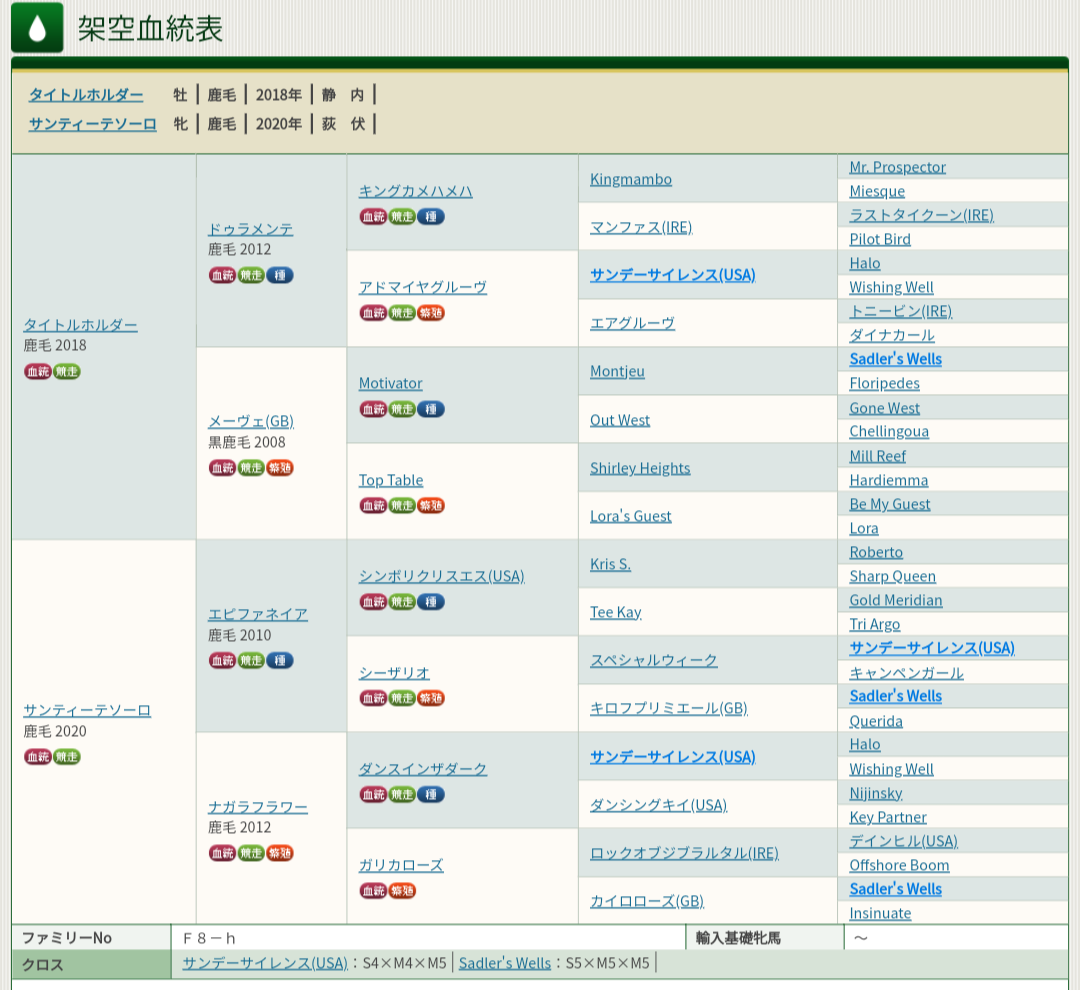
Task: Click the '荻伏' text in the header
Action: (342, 124)
